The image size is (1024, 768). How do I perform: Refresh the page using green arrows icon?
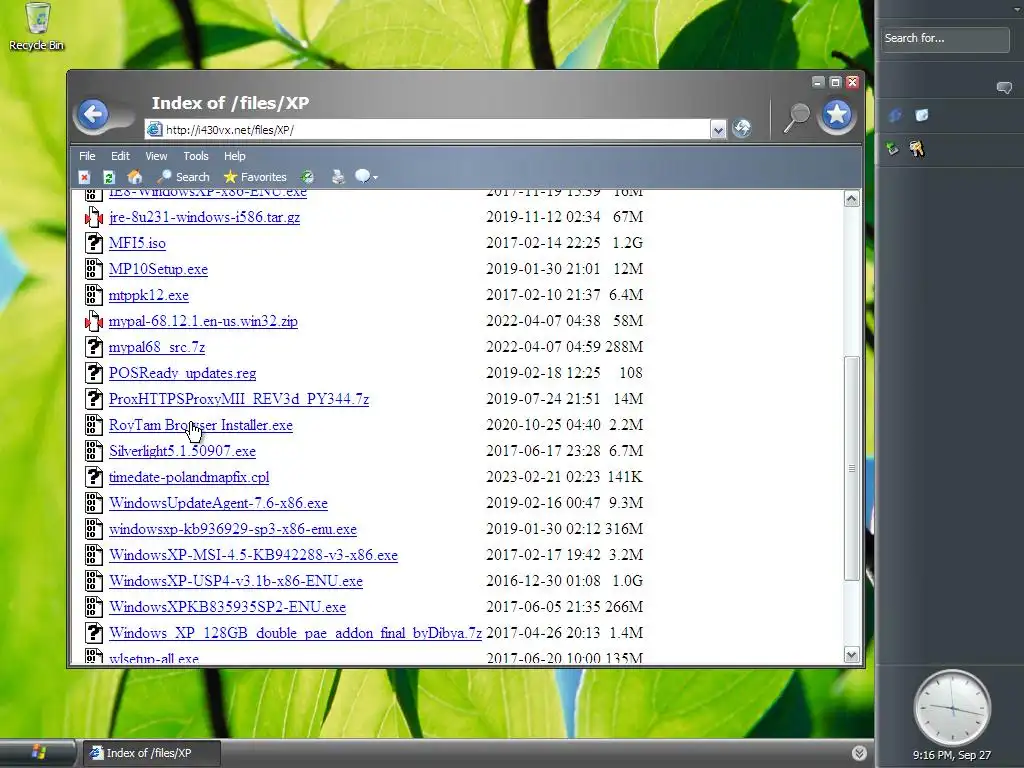click(x=109, y=177)
